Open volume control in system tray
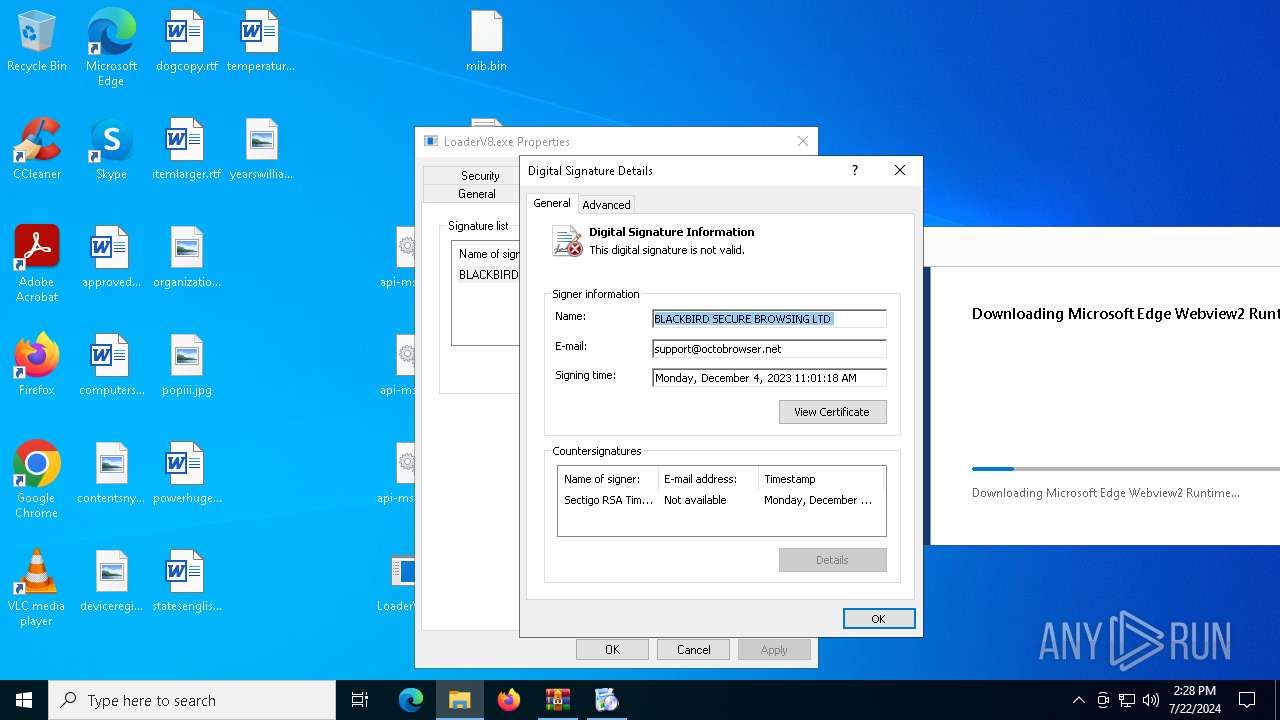 click(x=1151, y=700)
